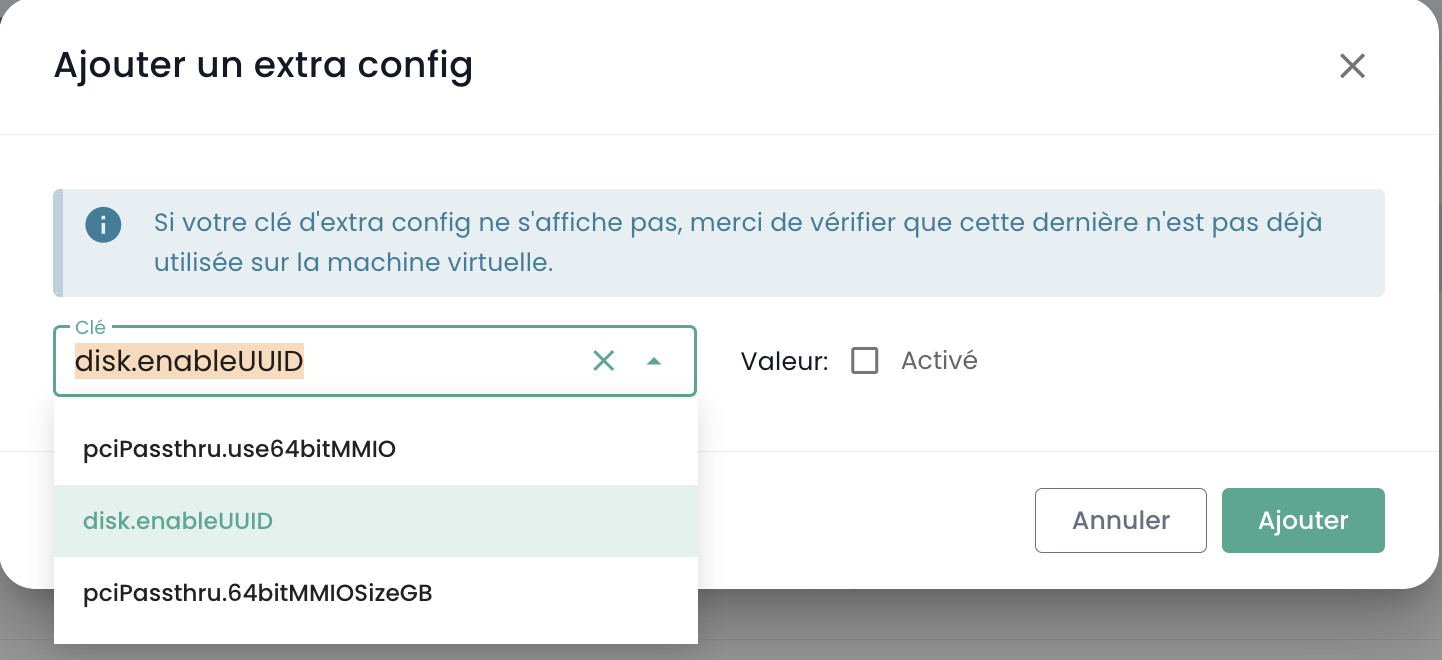
Task: Click the highlighted disk.enableUUID text in the Clé field
Action: (x=189, y=362)
